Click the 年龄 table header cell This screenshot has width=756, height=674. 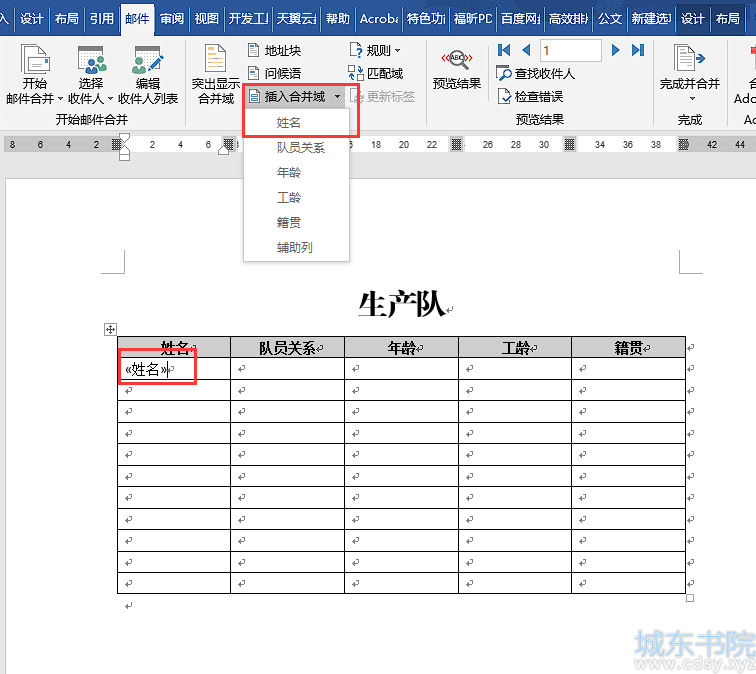[x=402, y=347]
